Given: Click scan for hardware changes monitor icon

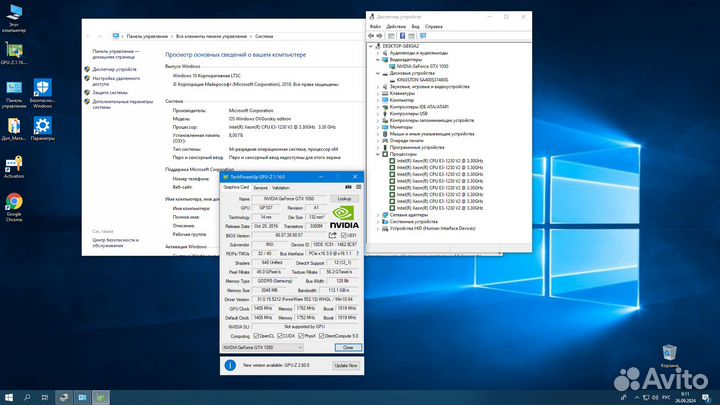Looking at the screenshot, I should click(423, 36).
